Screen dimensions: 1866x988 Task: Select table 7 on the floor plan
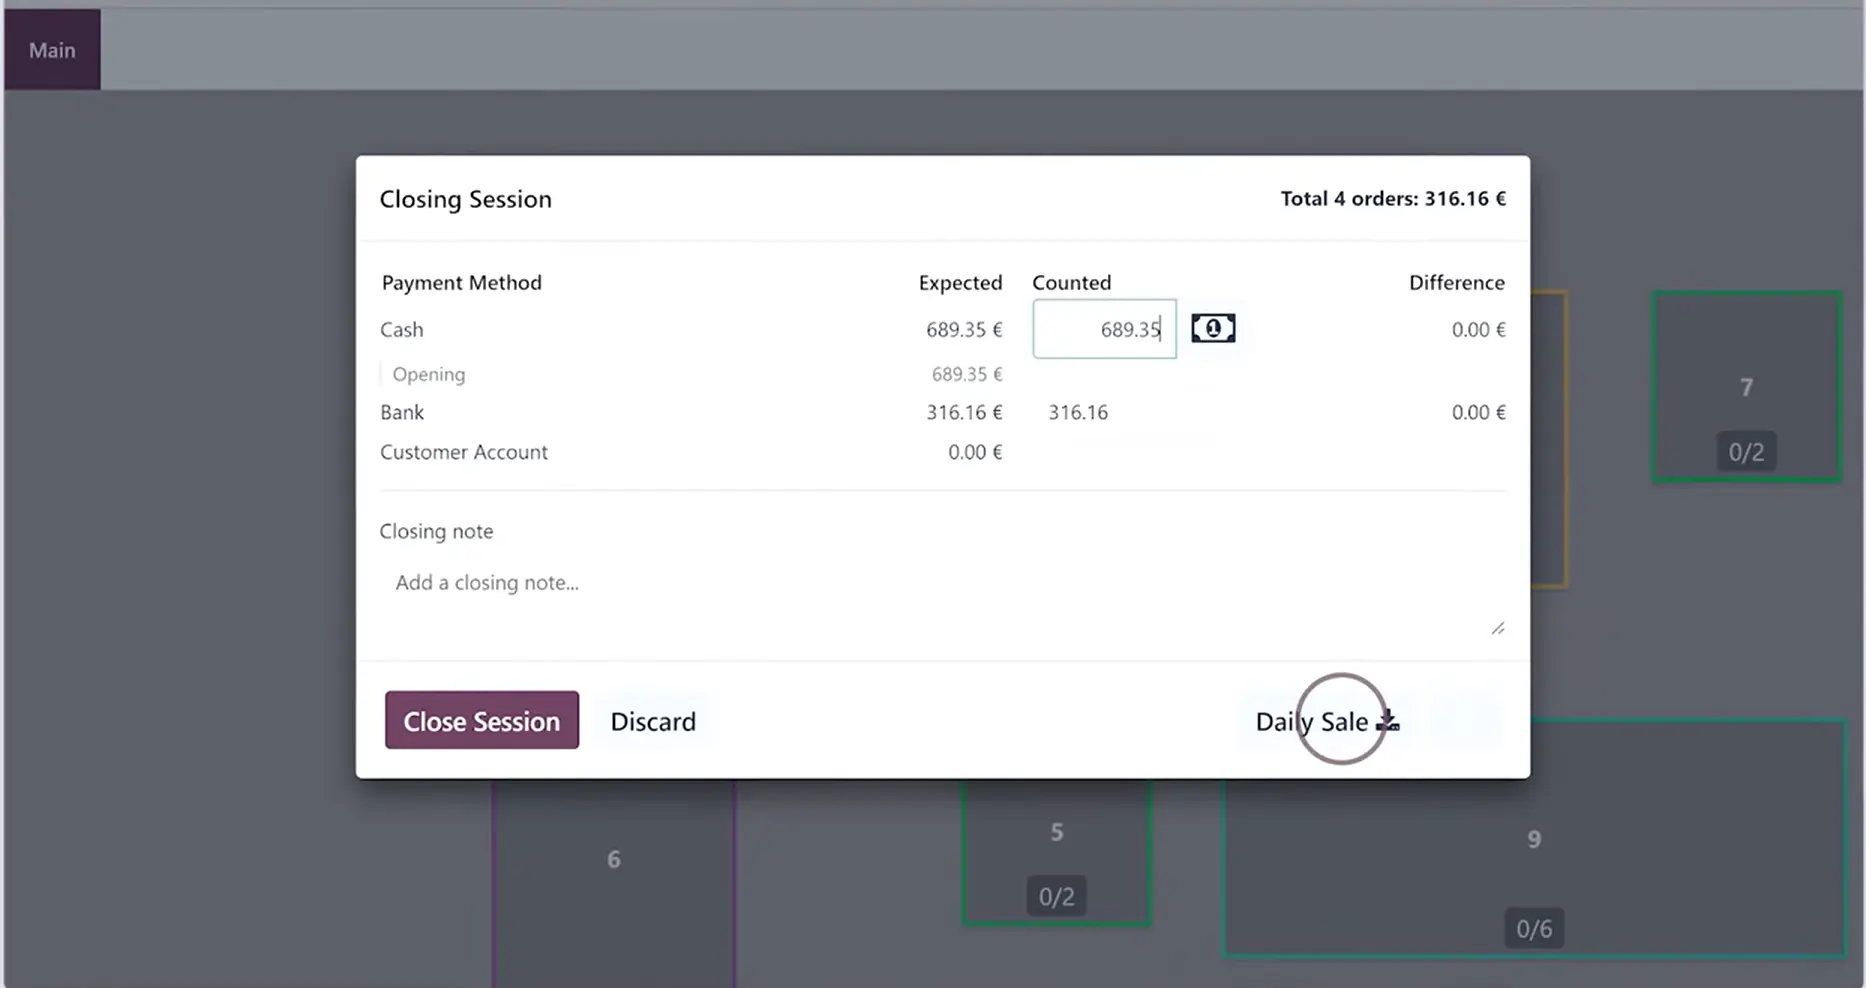[x=1746, y=386]
